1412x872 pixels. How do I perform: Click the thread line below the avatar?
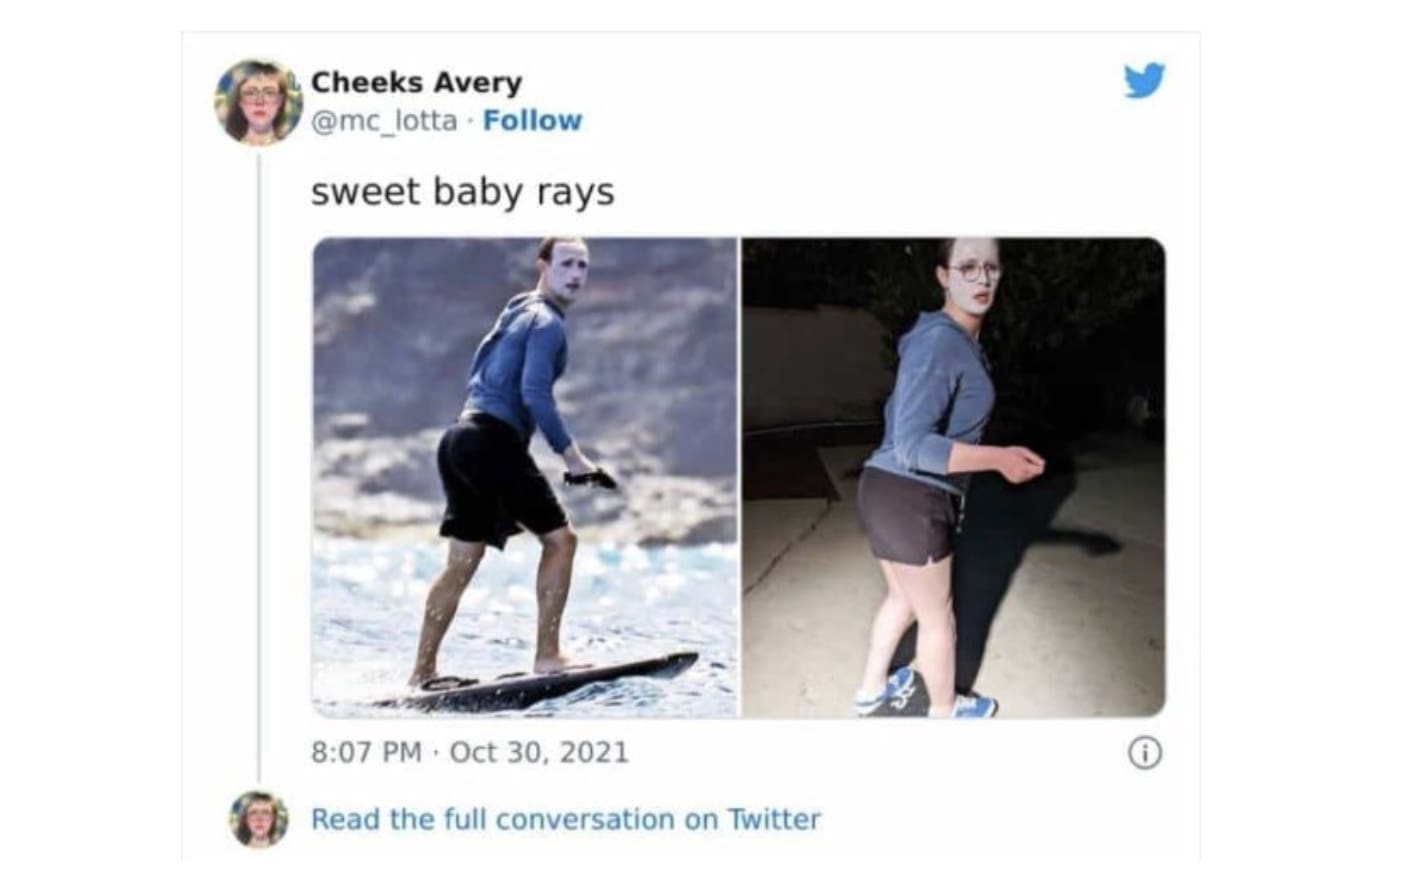point(259,466)
